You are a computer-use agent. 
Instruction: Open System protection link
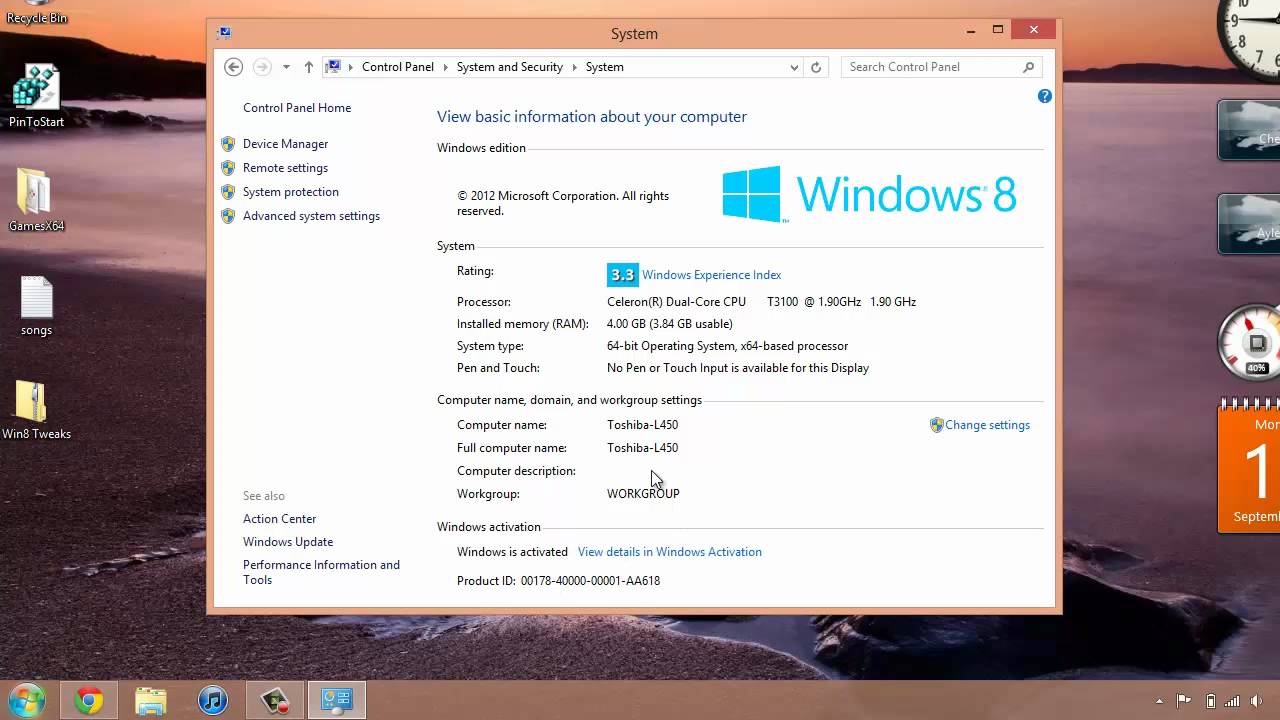[291, 192]
